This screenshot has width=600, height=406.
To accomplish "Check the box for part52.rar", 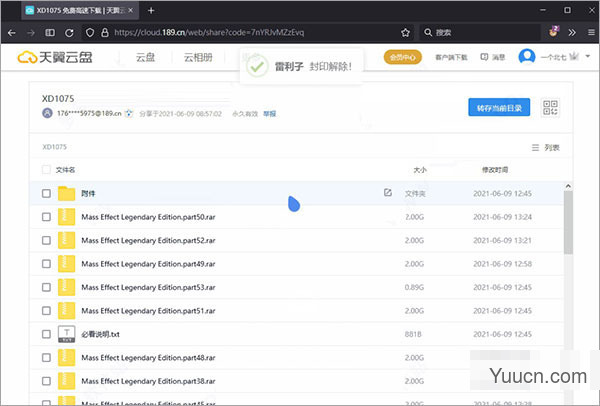I will [46, 240].
